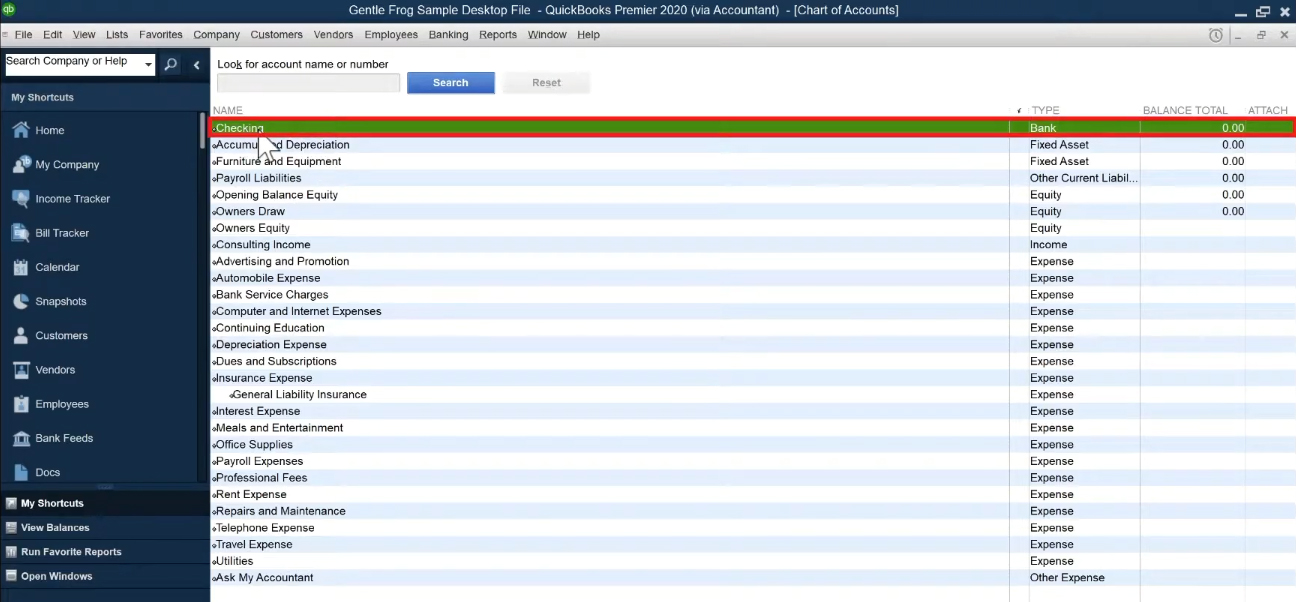1296x602 pixels.
Task: Select Accumulated Depreciation account
Action: pos(752,145)
